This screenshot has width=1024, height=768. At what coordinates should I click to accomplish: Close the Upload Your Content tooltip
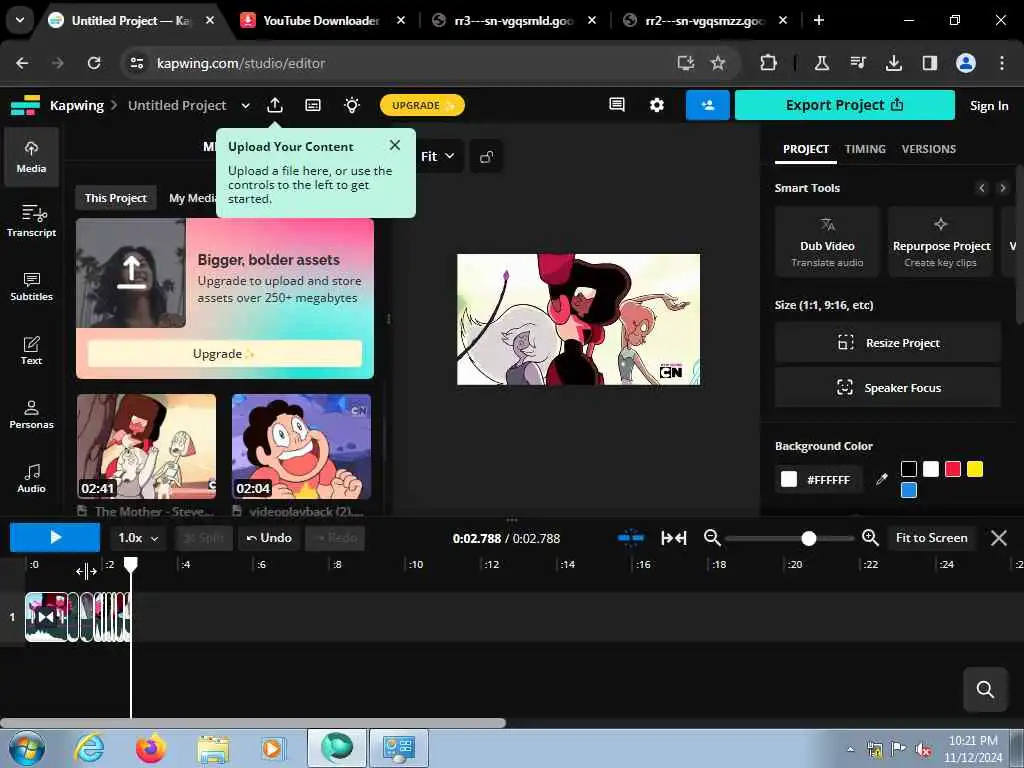[x=394, y=145]
